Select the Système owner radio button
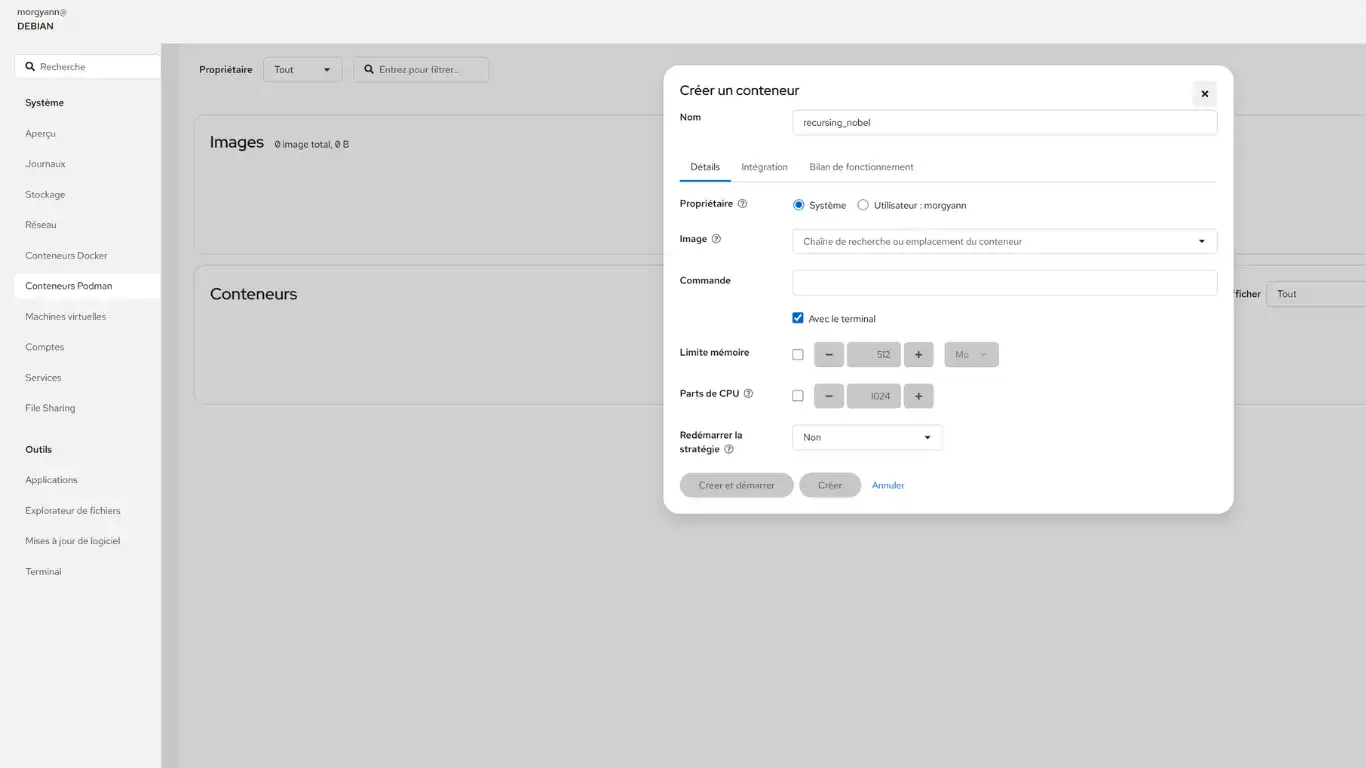1366x768 pixels. 799,205
